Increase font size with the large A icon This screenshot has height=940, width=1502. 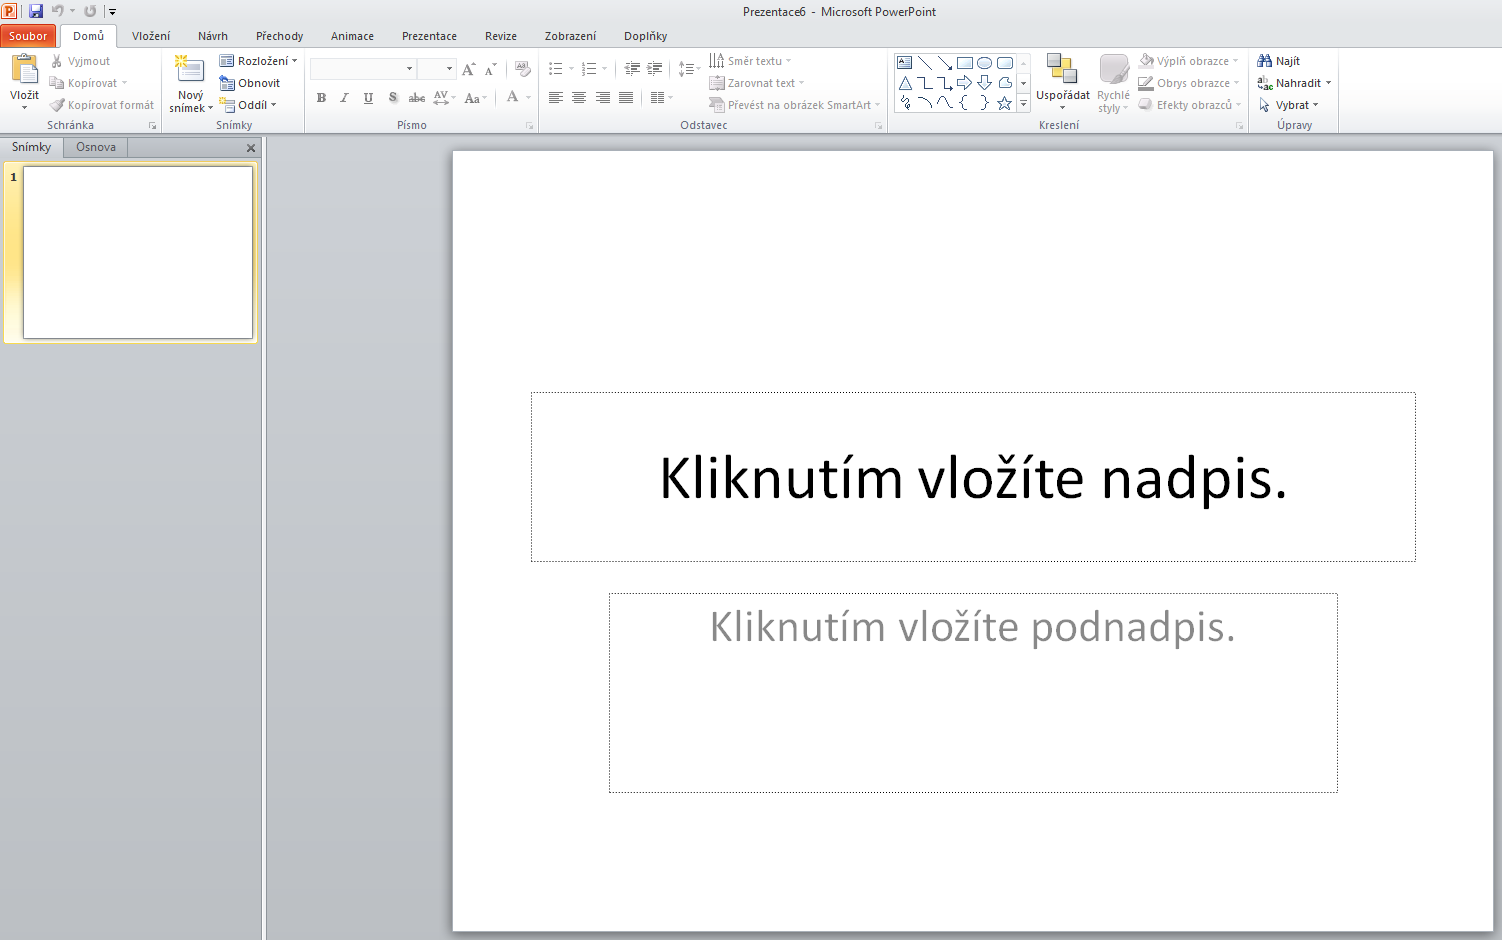(x=468, y=69)
